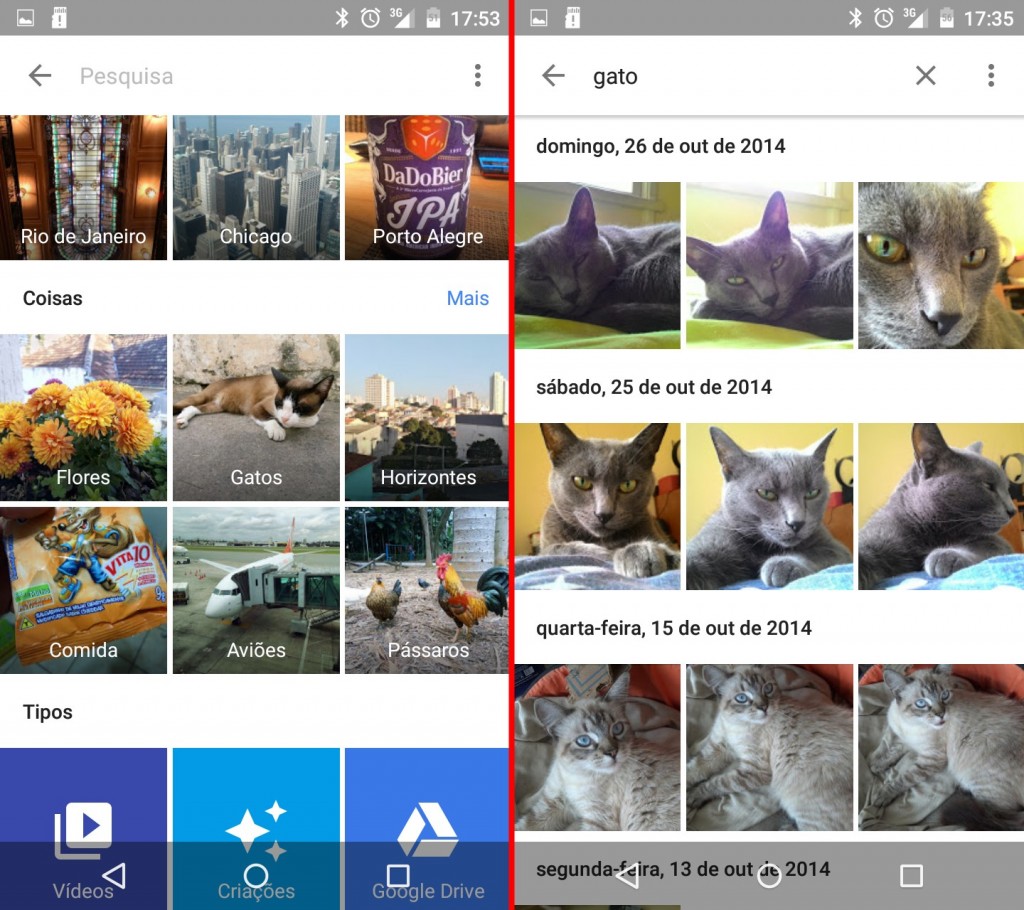Tap battery icon in left status bar
Image resolution: width=1024 pixels, height=910 pixels.
(x=433, y=18)
